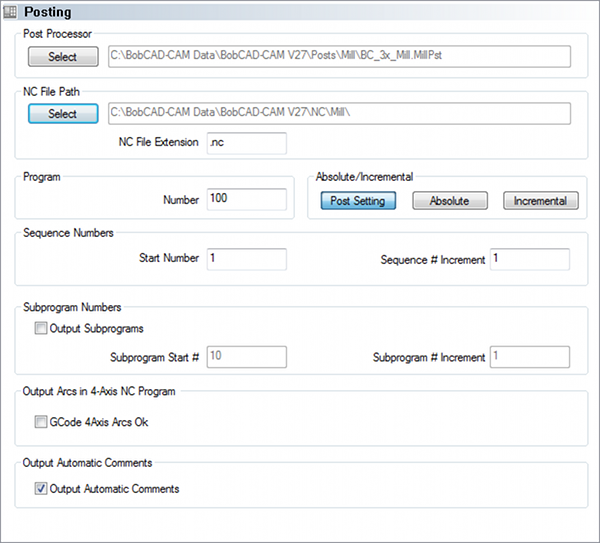Select the Absolute mode button
The image size is (600, 543).
[449, 201]
